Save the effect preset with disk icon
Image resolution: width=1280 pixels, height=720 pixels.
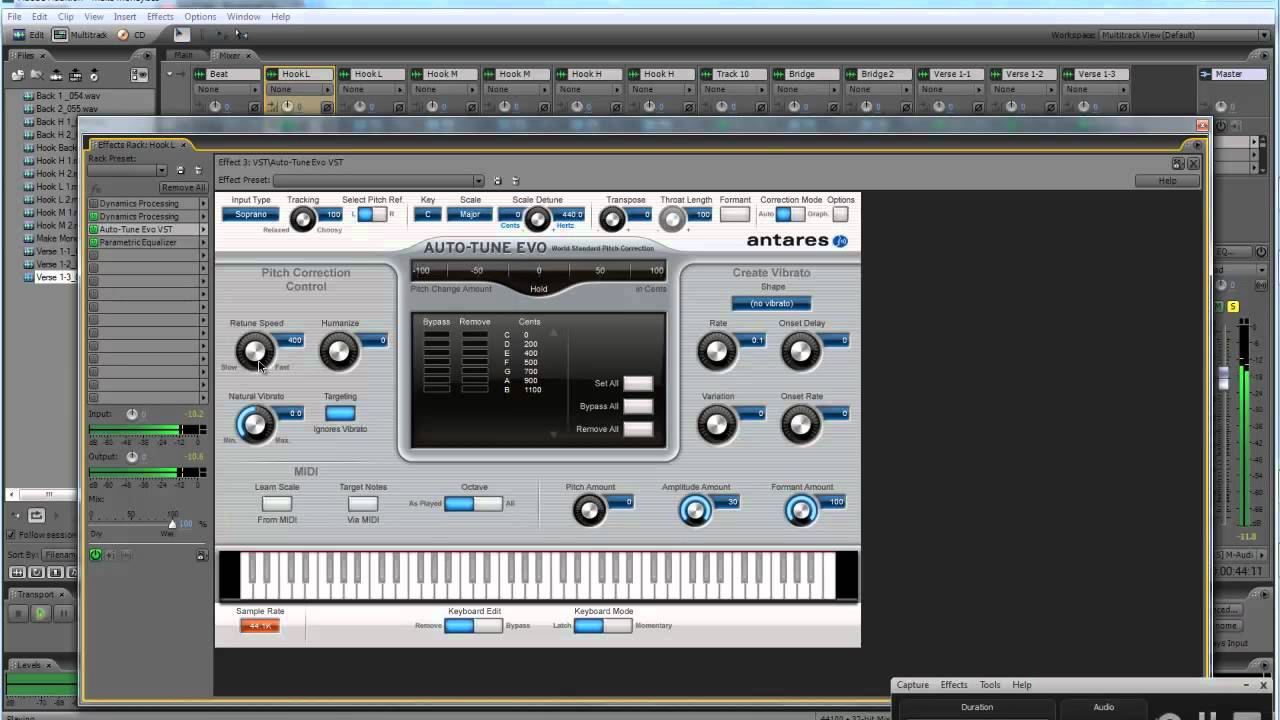tap(499, 181)
